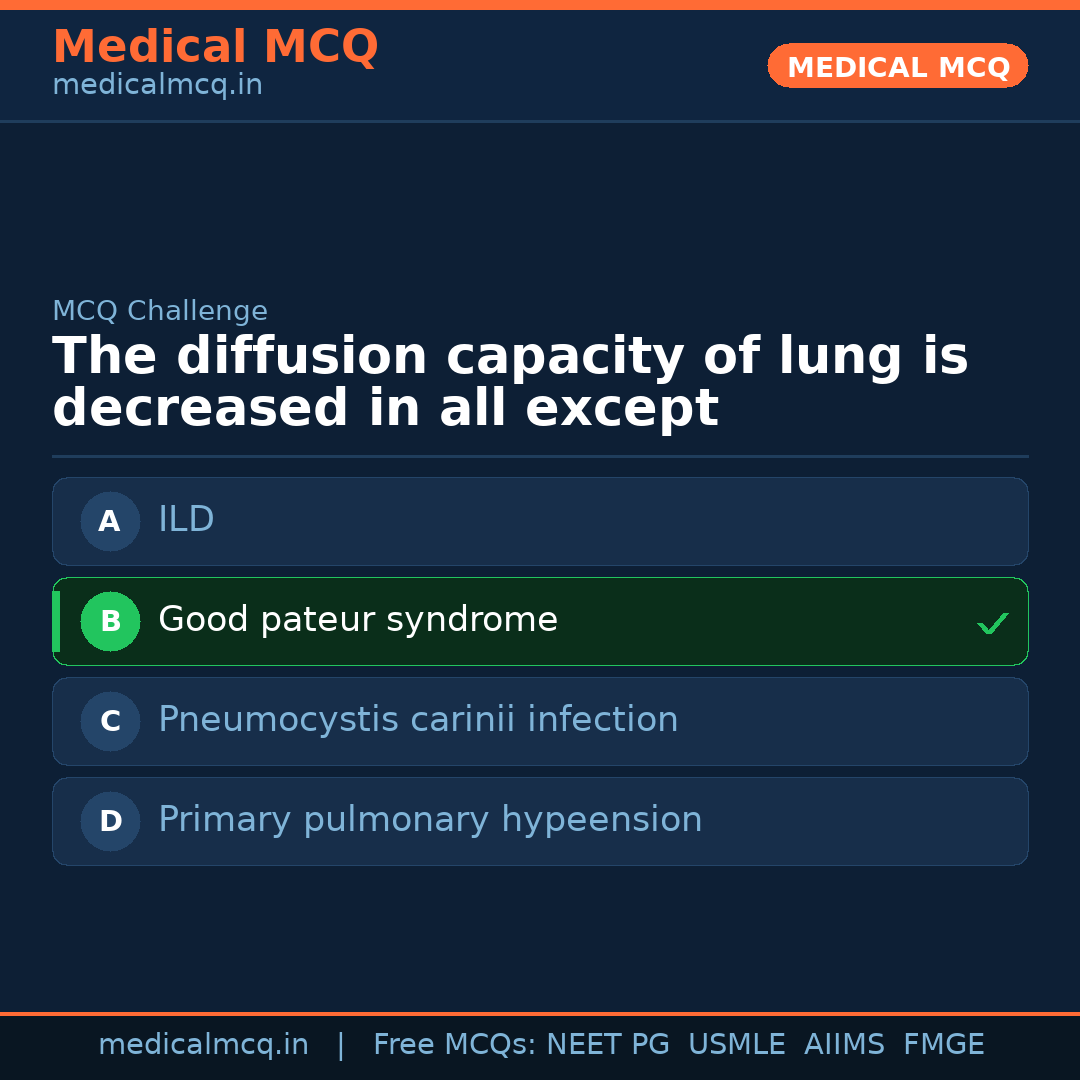Viewport: 1080px width, 1080px height.
Task: Choose the "Good pateur syndrome" answer text
Action: (x=358, y=620)
